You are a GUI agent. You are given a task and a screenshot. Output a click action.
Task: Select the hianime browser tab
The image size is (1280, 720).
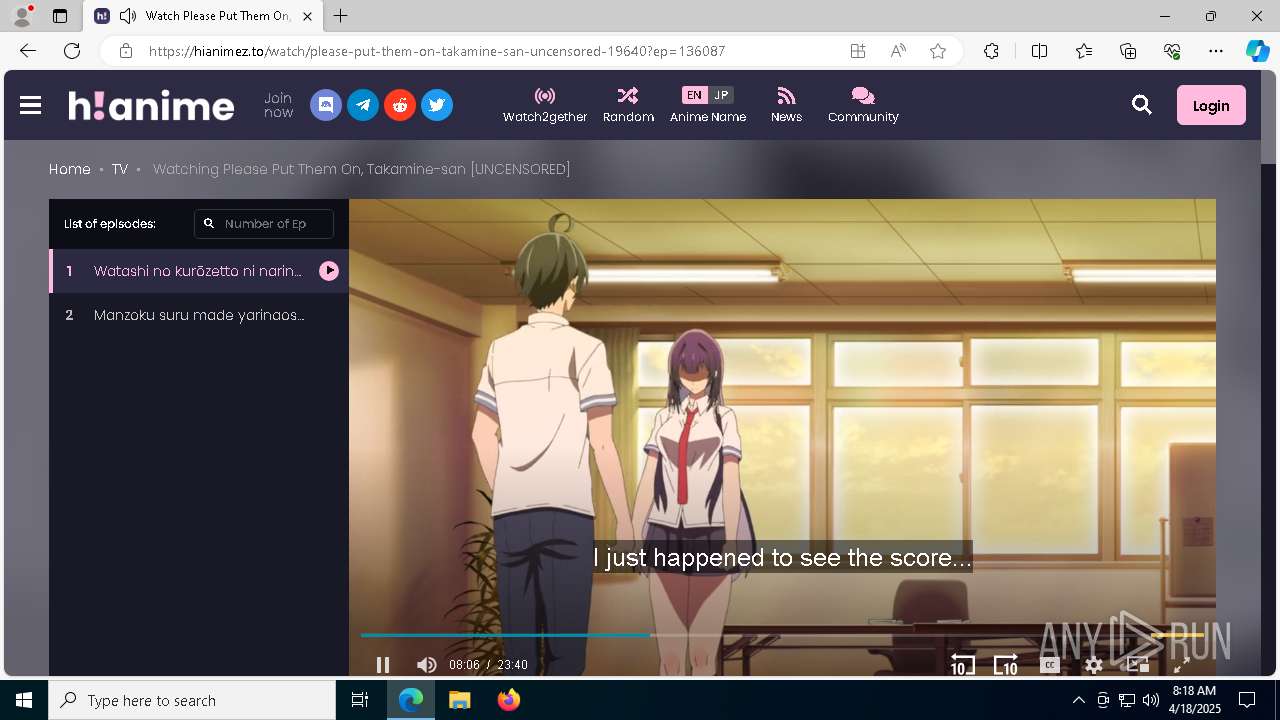(x=203, y=16)
